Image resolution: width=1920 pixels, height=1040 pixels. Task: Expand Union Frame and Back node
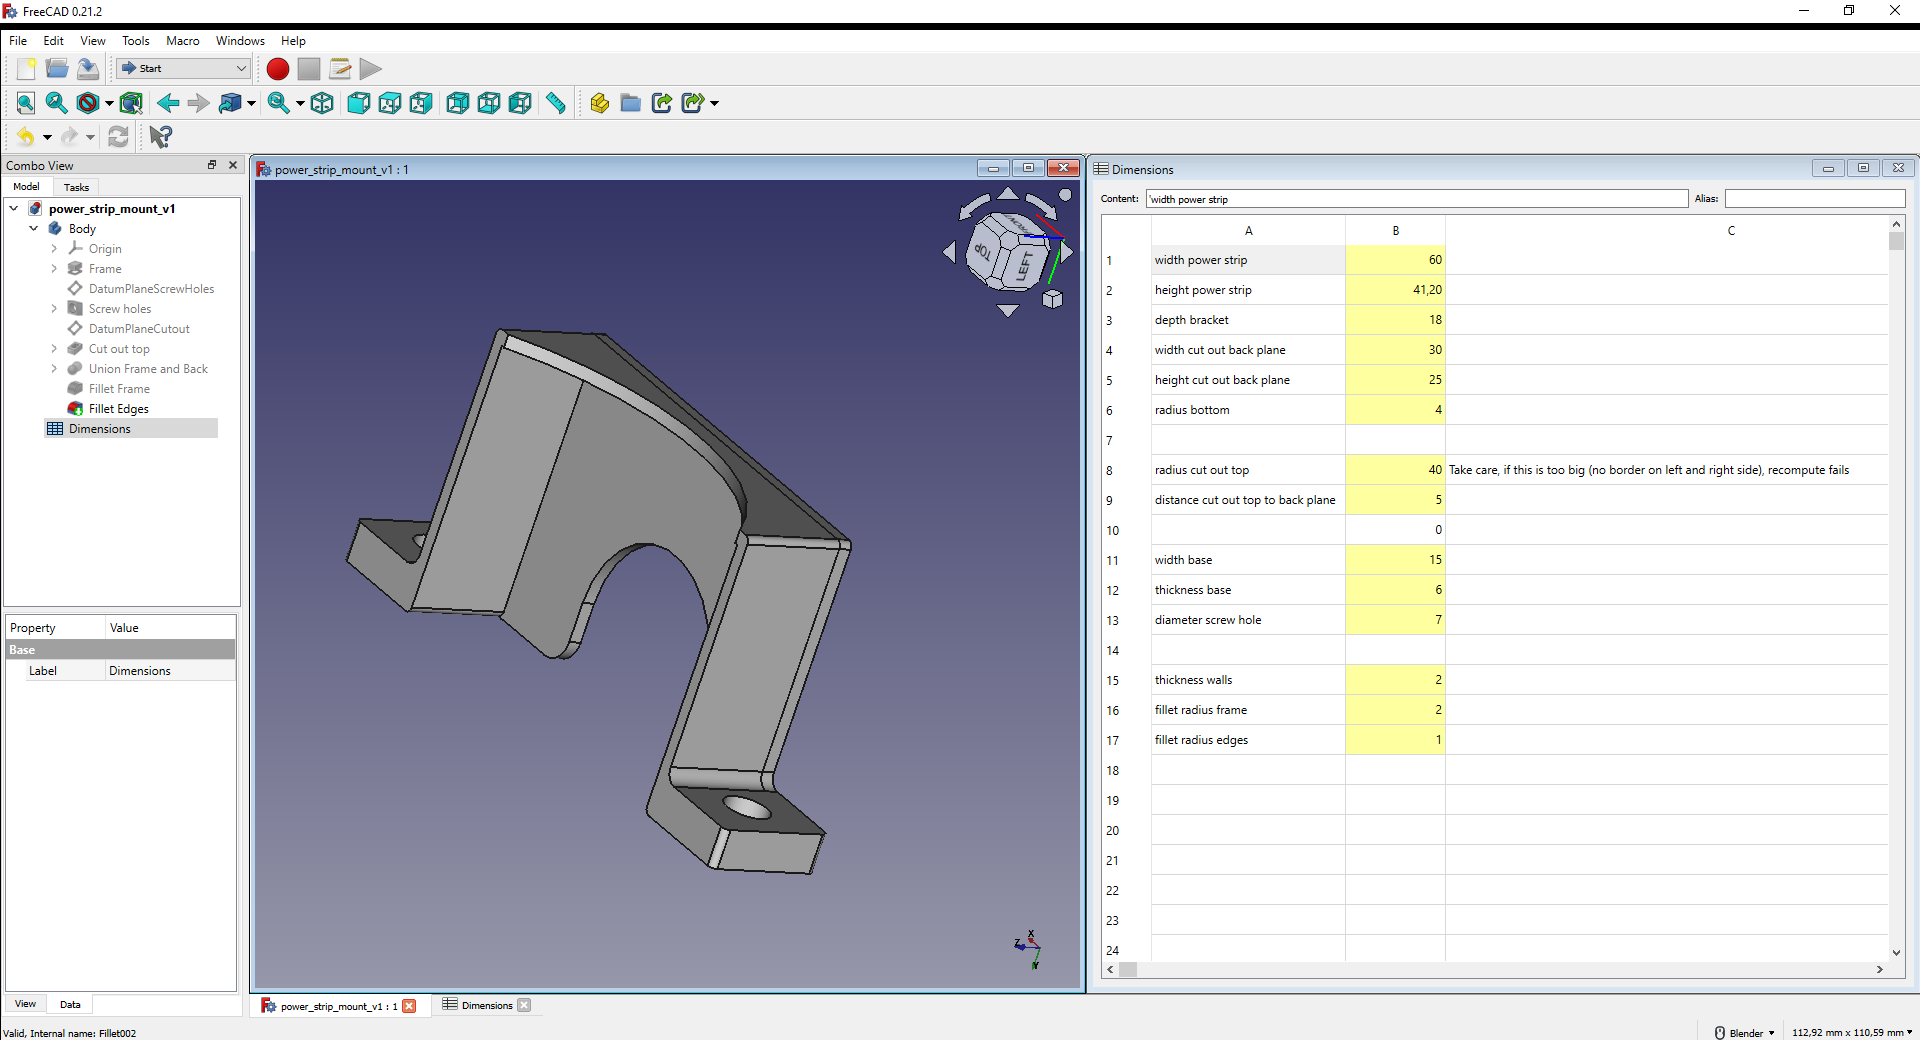point(54,369)
